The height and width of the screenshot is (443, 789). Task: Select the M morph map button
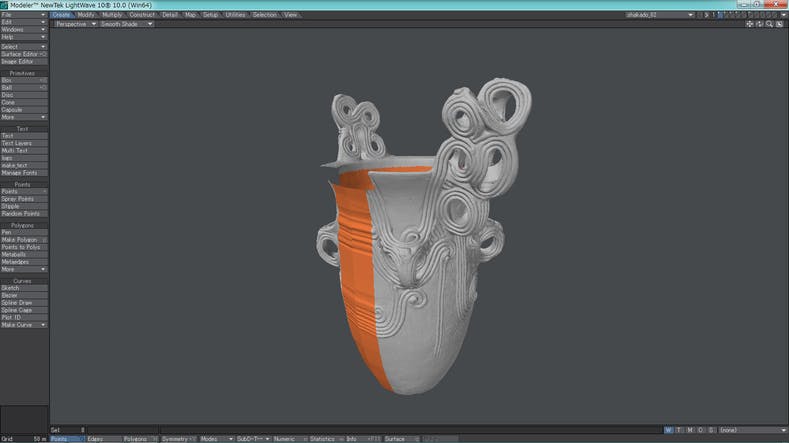coord(690,430)
